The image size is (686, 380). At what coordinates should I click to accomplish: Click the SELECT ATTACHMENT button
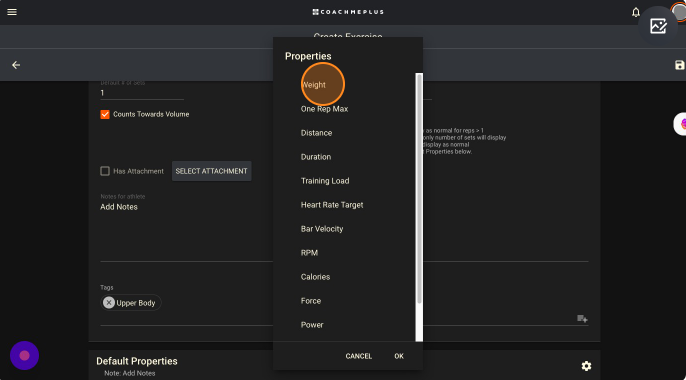tap(211, 171)
